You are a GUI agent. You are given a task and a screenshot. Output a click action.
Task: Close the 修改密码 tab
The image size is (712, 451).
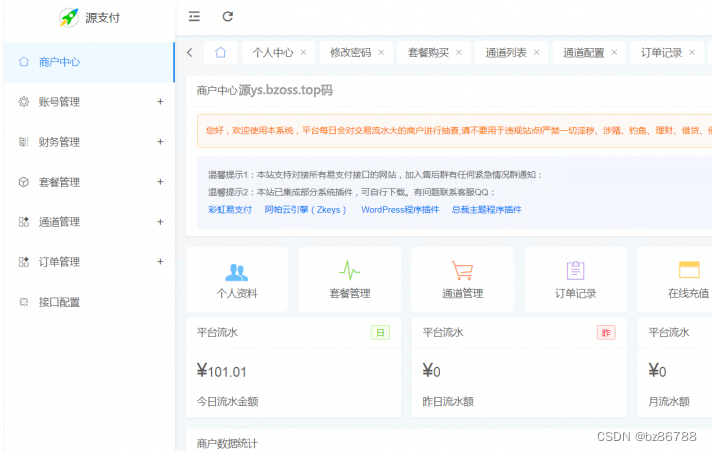381,53
